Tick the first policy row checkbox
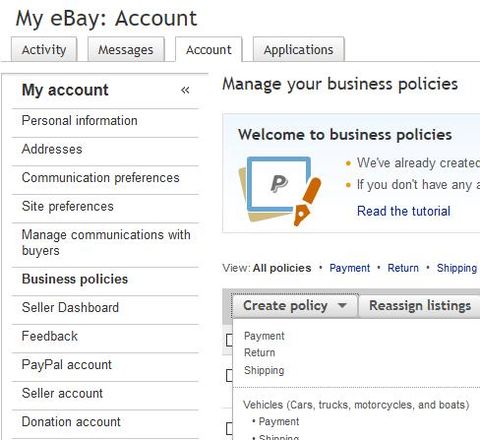This screenshot has width=480, height=440. click(229, 340)
